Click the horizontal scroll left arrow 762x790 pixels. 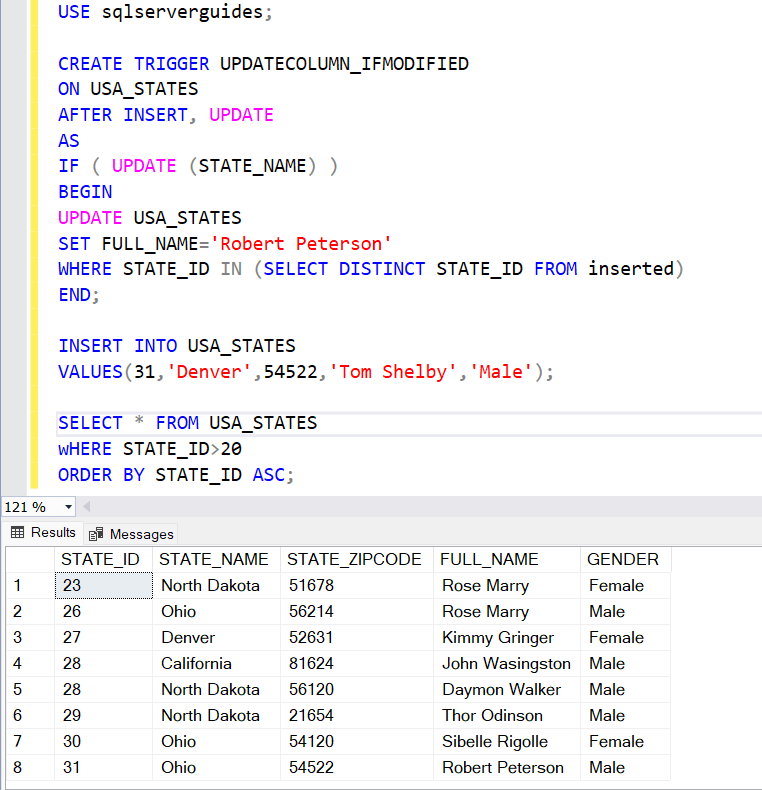coord(87,507)
